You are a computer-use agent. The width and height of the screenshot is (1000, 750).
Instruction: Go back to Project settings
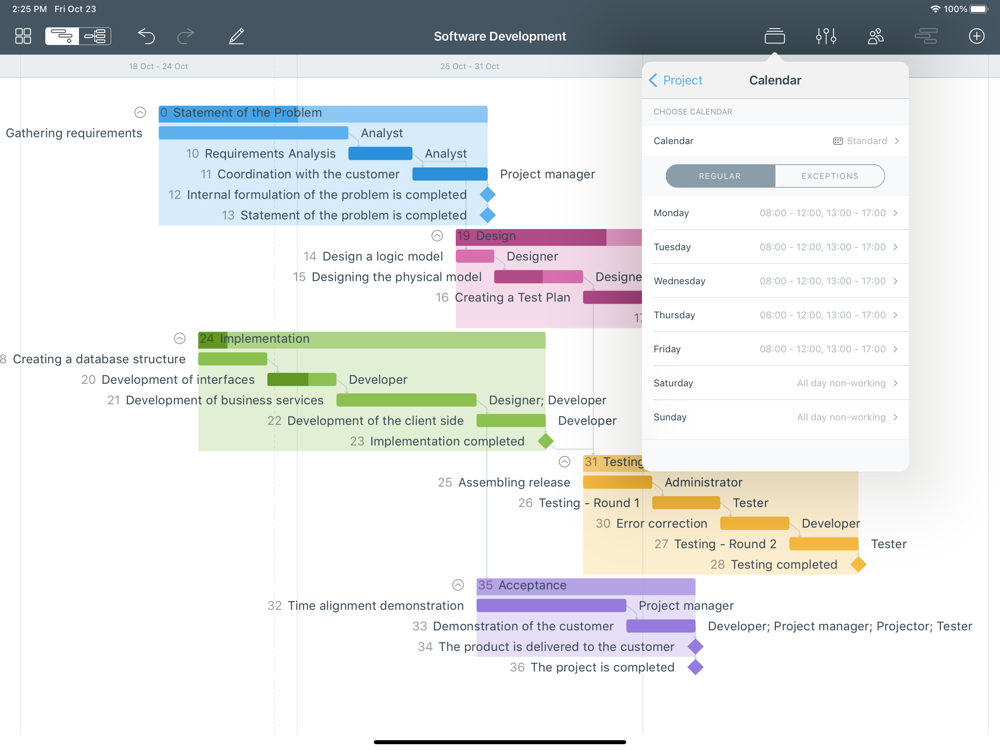point(676,80)
